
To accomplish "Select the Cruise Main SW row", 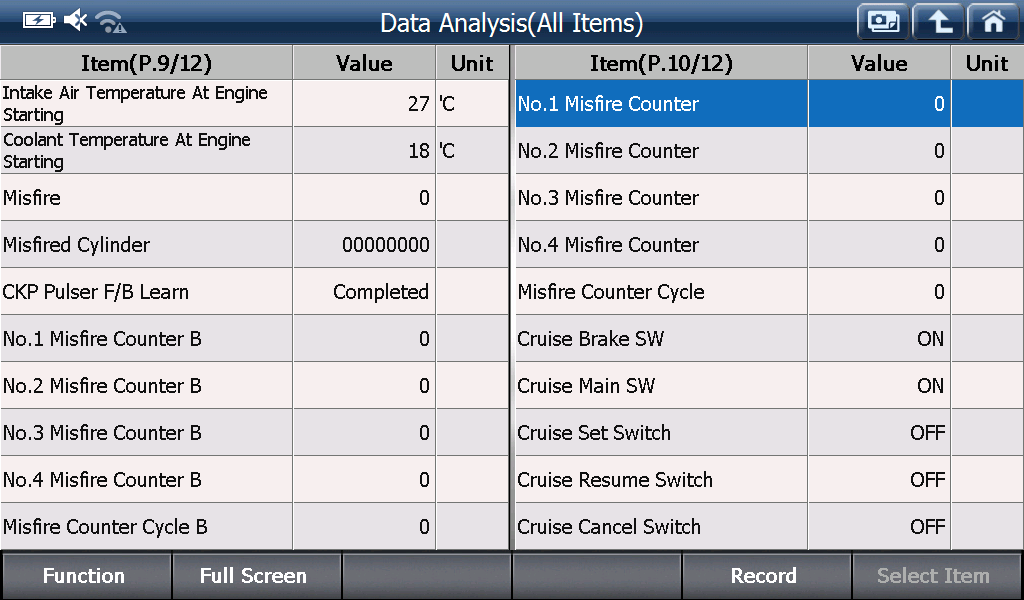I will (x=769, y=385).
